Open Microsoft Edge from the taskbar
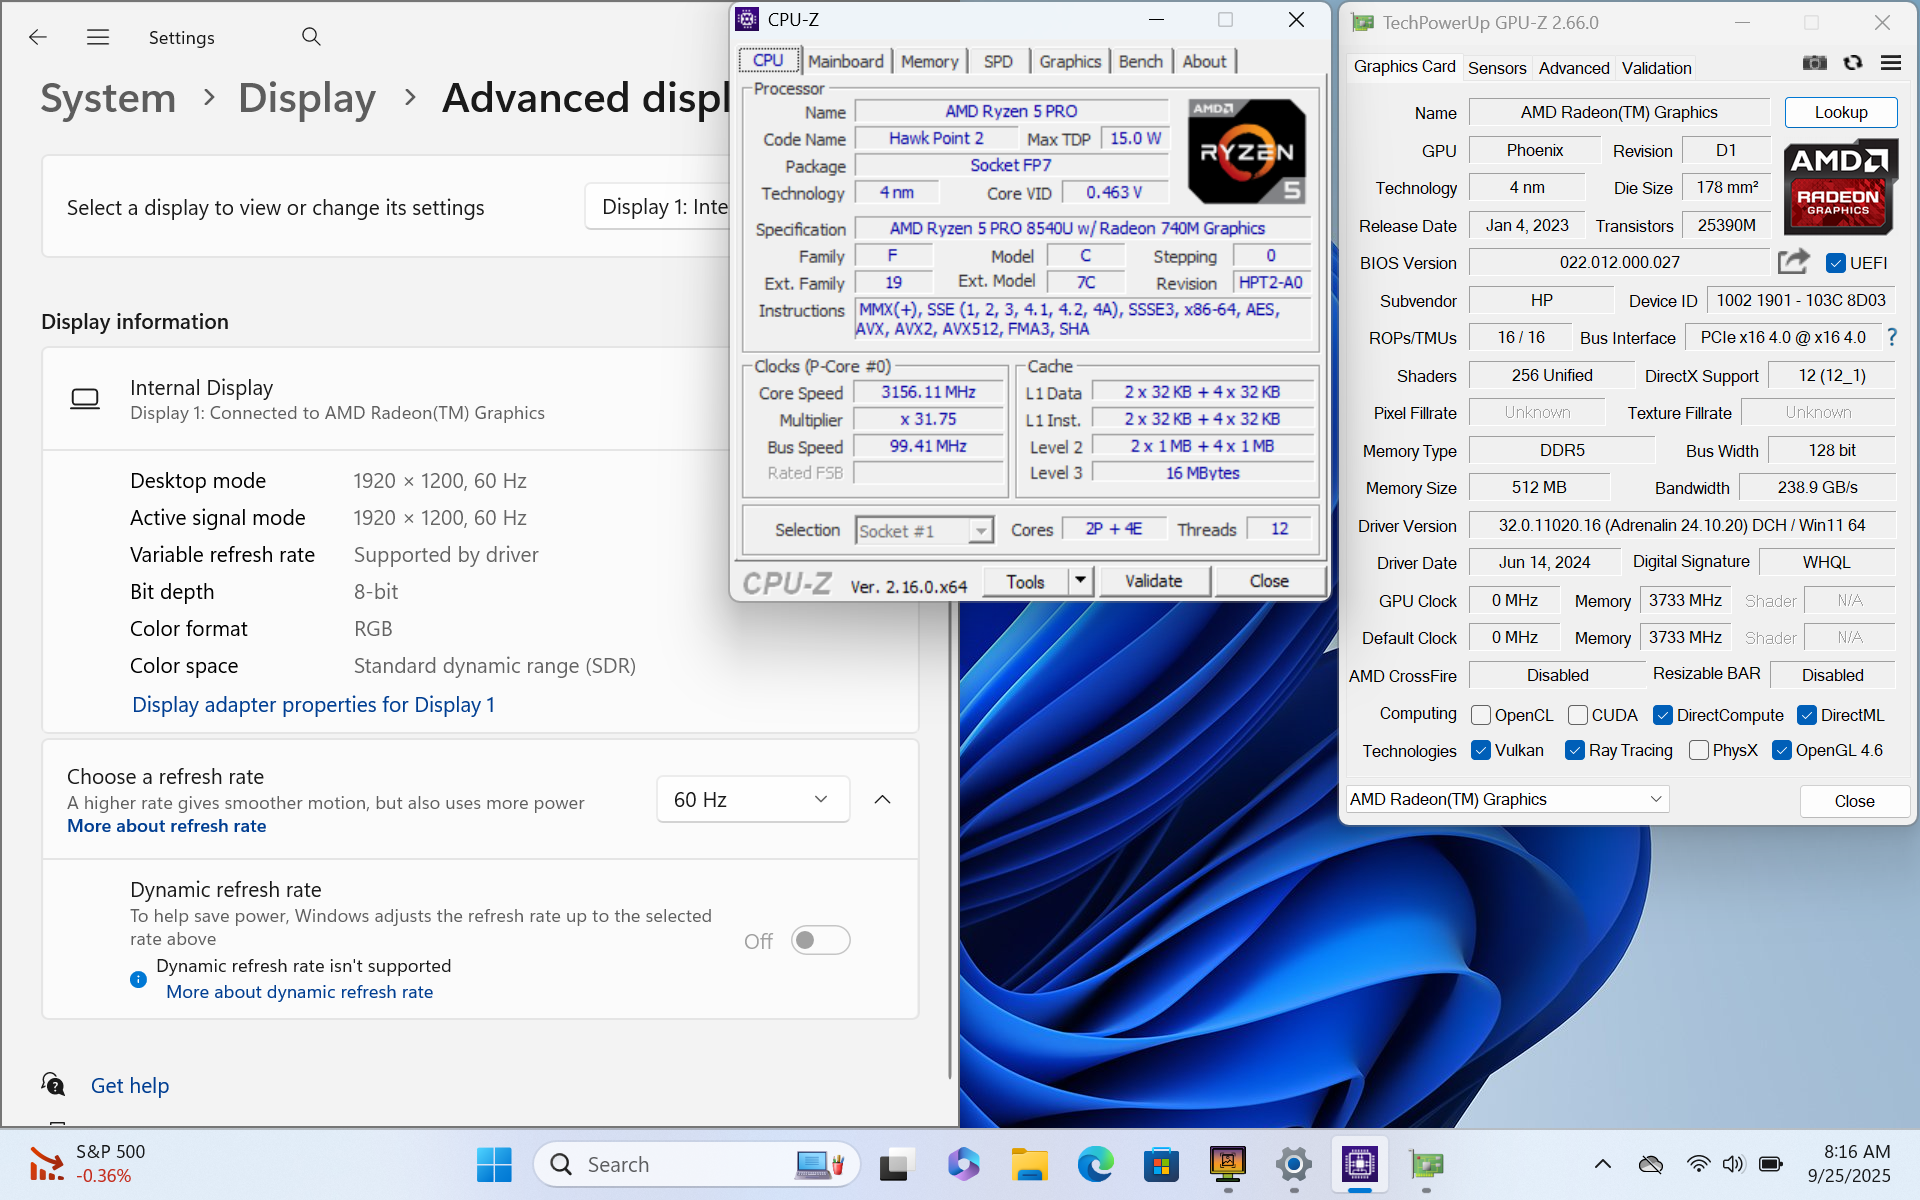Viewport: 1920px width, 1200px height. (x=1095, y=1164)
